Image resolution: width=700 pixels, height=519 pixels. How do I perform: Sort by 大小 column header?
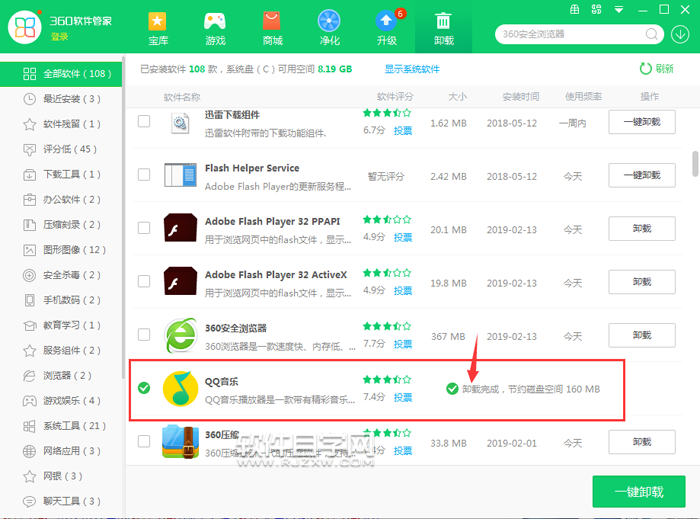click(457, 96)
